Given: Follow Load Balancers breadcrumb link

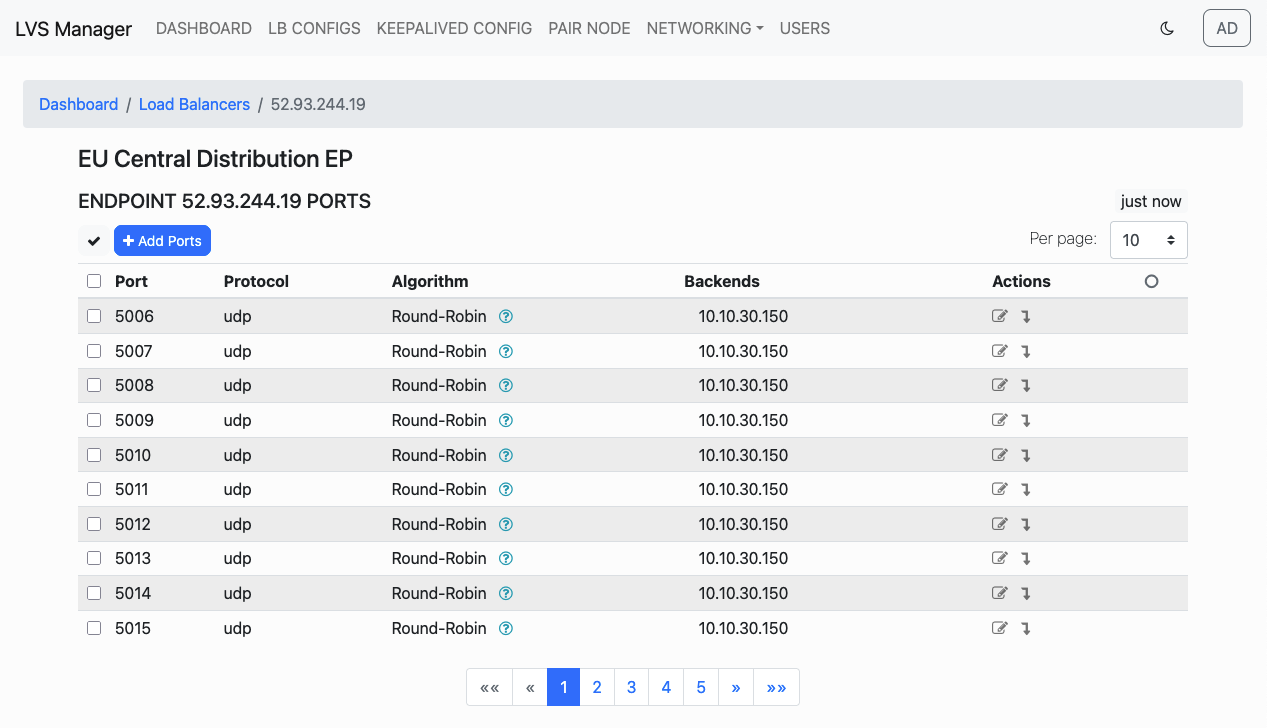Looking at the screenshot, I should click(194, 104).
